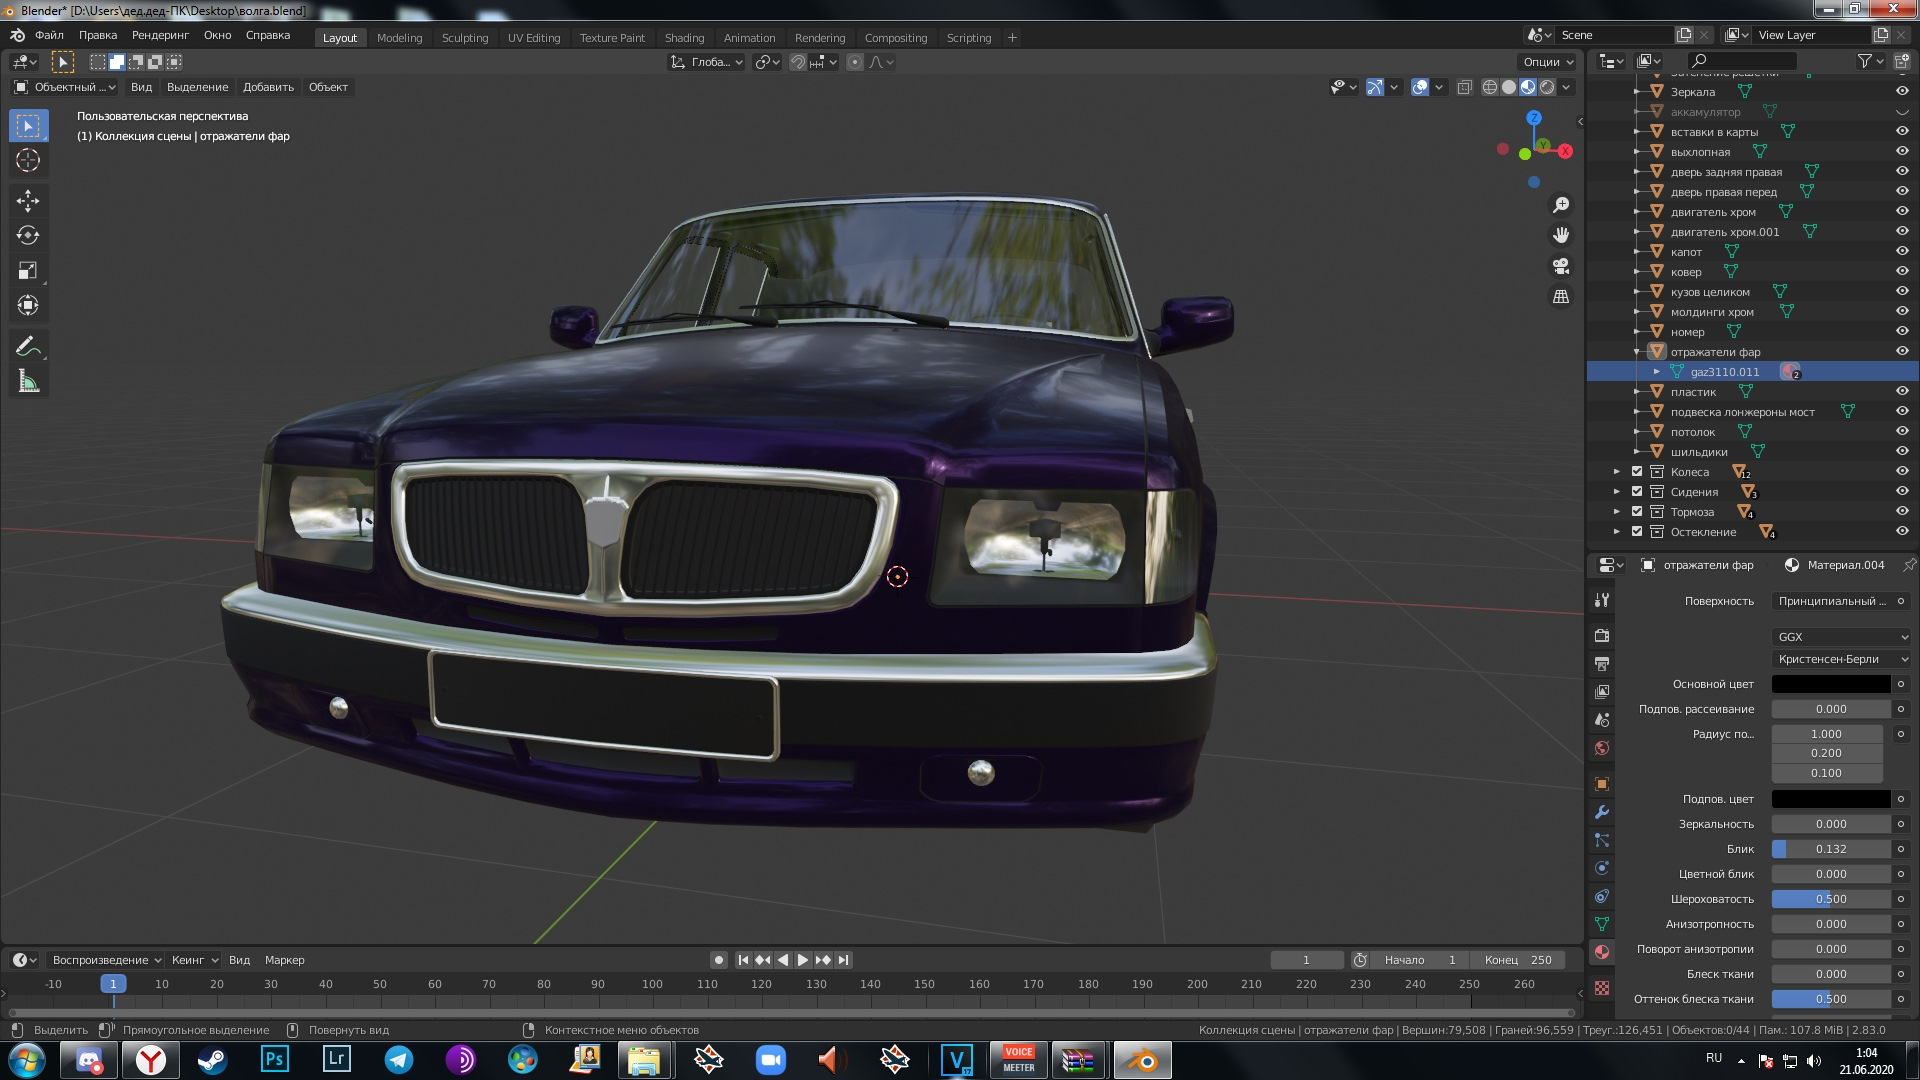Viewport: 1920px width, 1080px height.
Task: Open Blender app in Windows taskbar
Action: pos(1142,1061)
